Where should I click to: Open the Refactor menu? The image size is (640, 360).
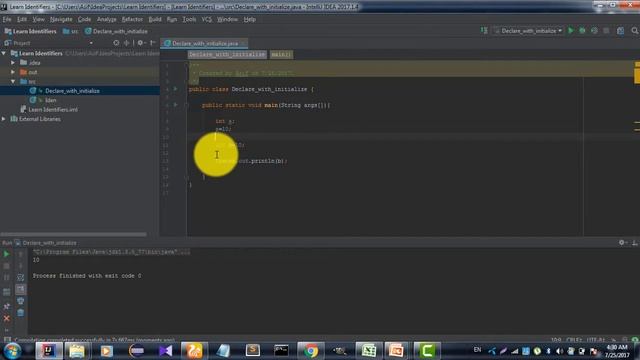point(132,19)
